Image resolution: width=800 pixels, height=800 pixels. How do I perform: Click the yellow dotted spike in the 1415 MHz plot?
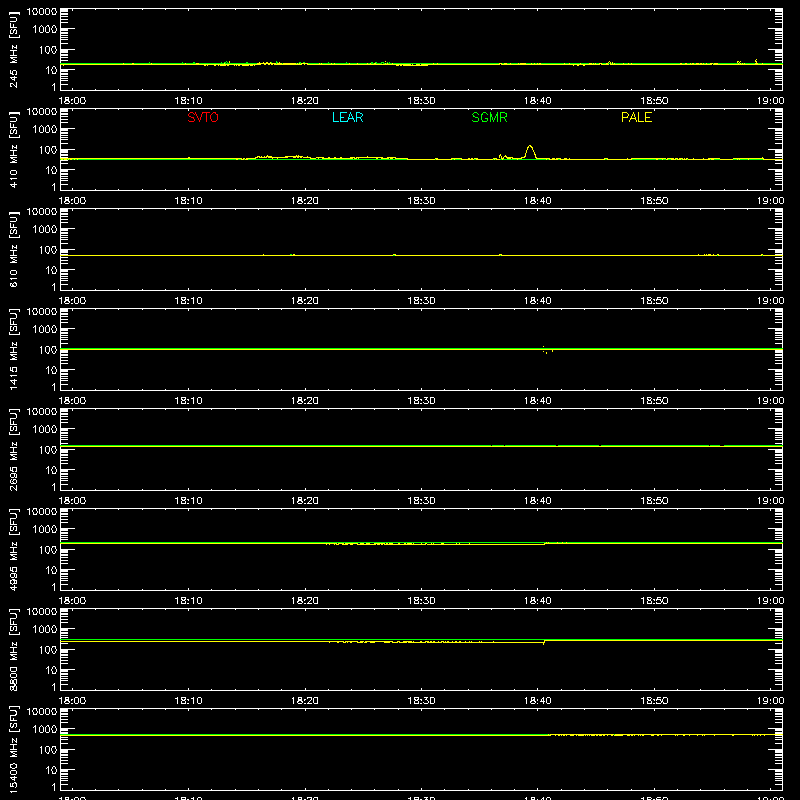547,350
